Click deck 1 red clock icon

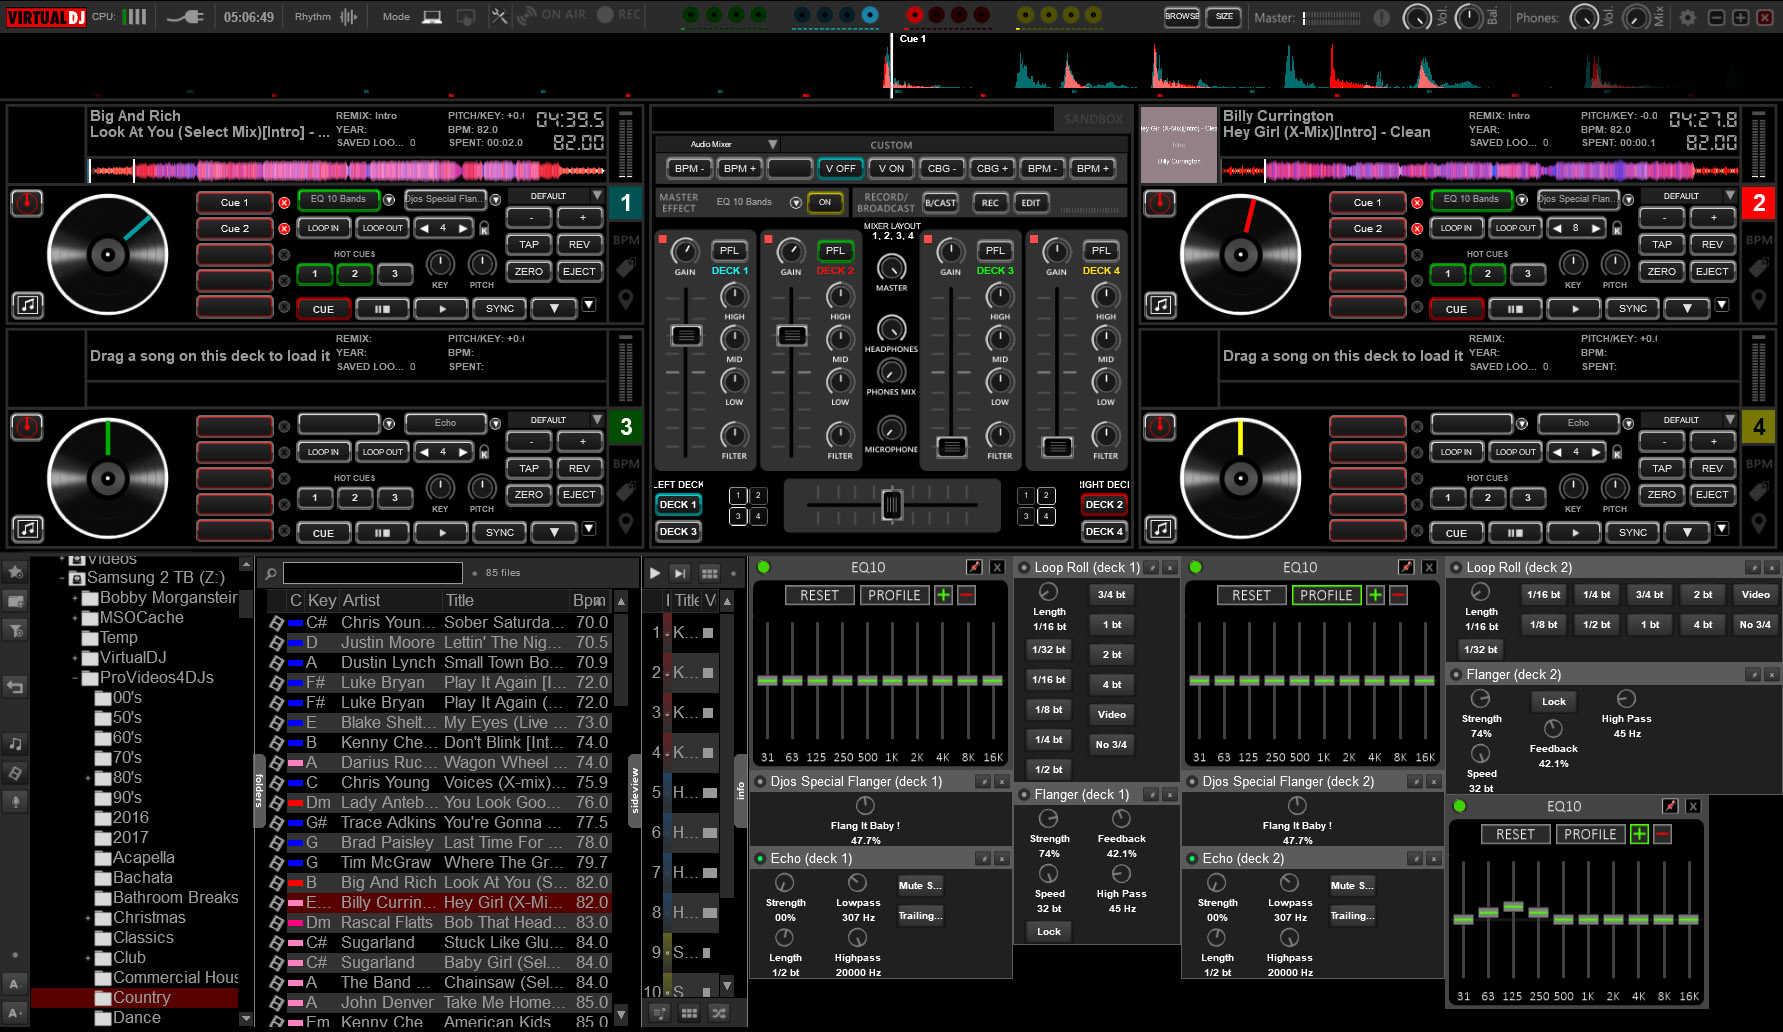(27, 203)
